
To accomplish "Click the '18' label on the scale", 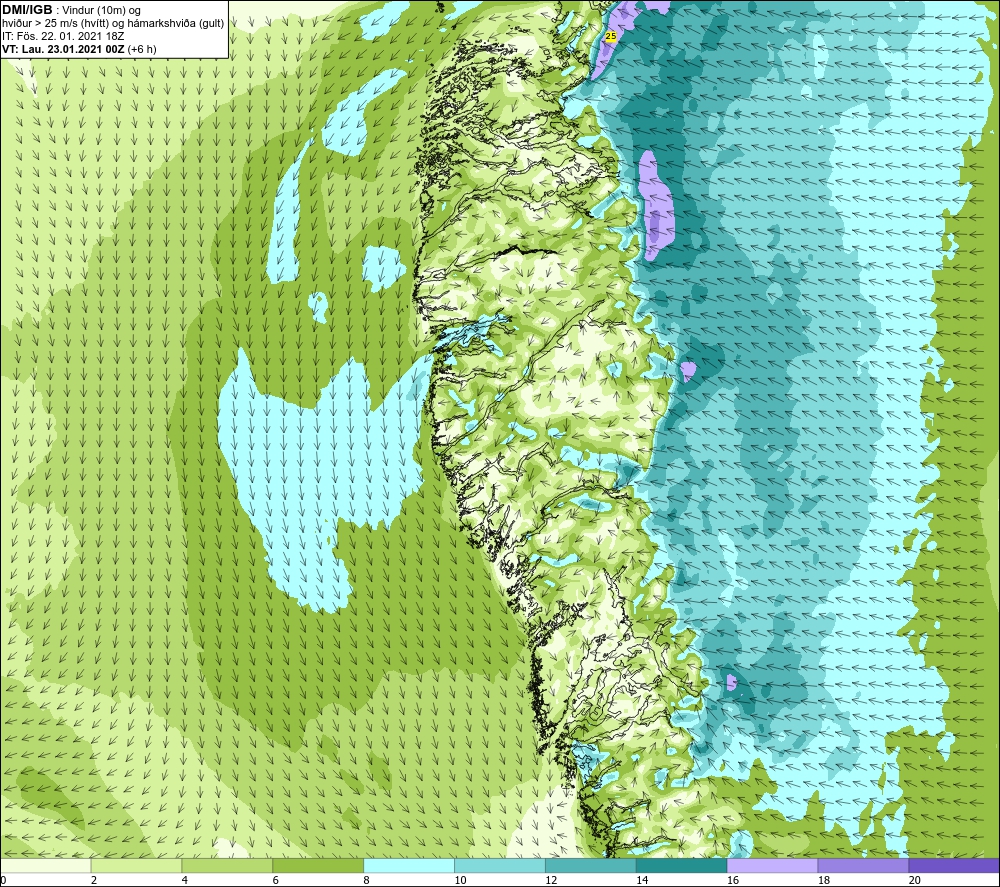I will (x=824, y=880).
